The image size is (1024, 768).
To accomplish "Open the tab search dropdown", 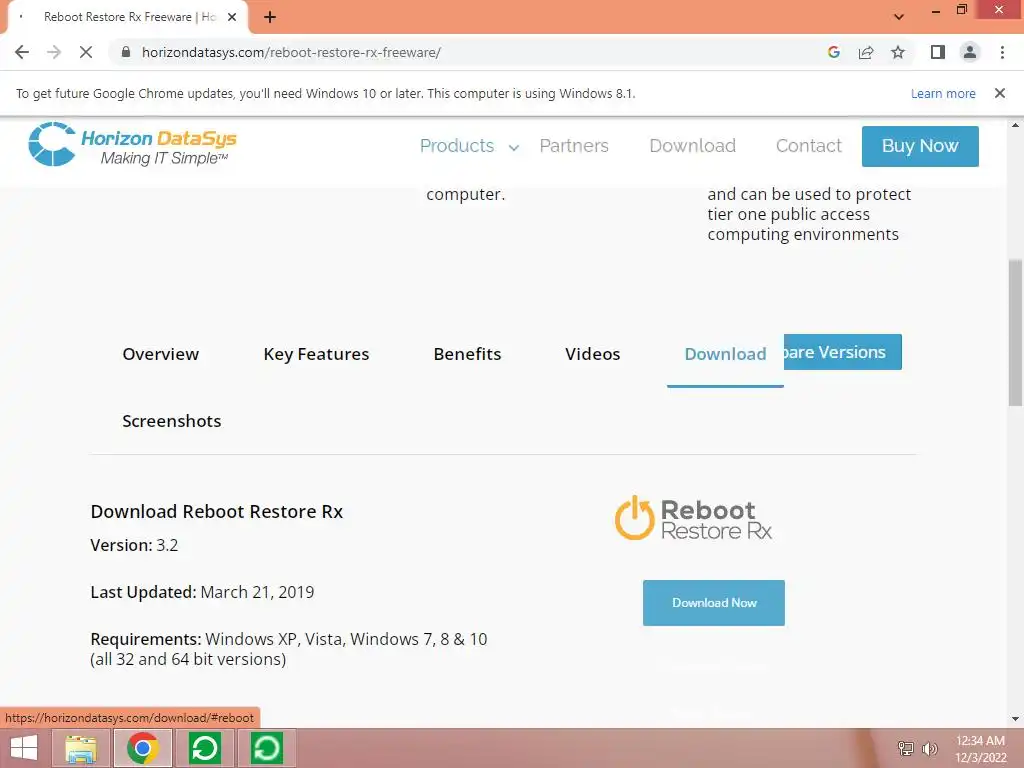I will pyautogui.click(x=899, y=17).
